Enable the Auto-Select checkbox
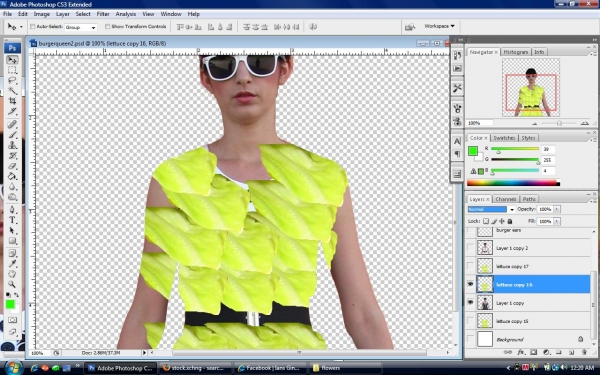The image size is (600, 375). coord(33,27)
